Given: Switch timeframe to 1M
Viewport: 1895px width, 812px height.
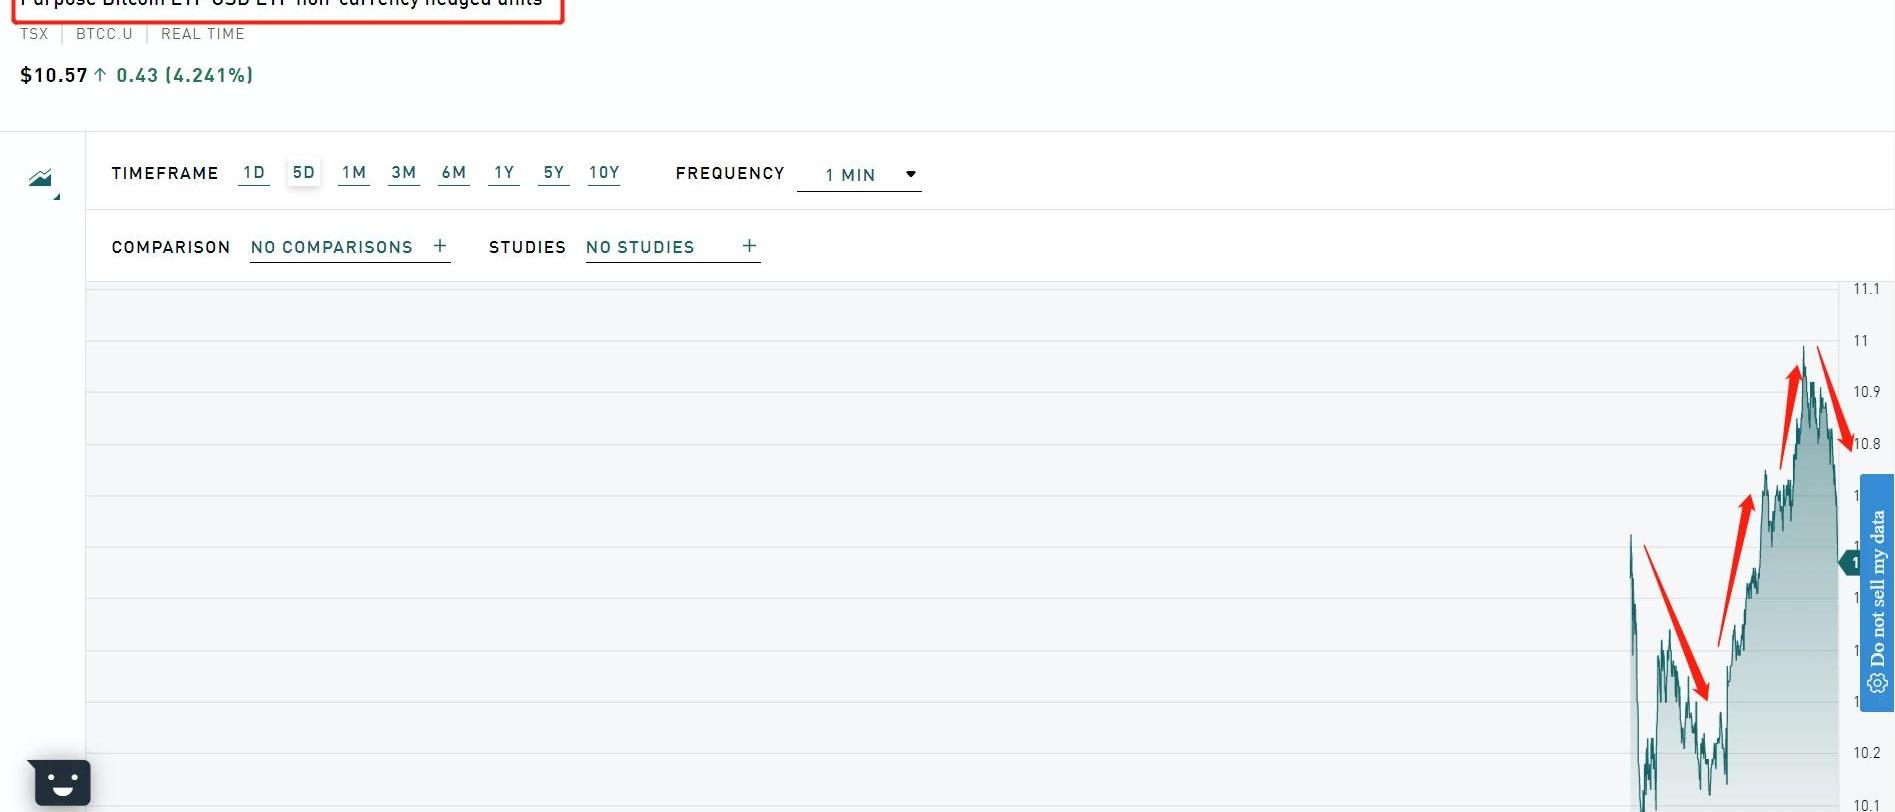Looking at the screenshot, I should (354, 173).
